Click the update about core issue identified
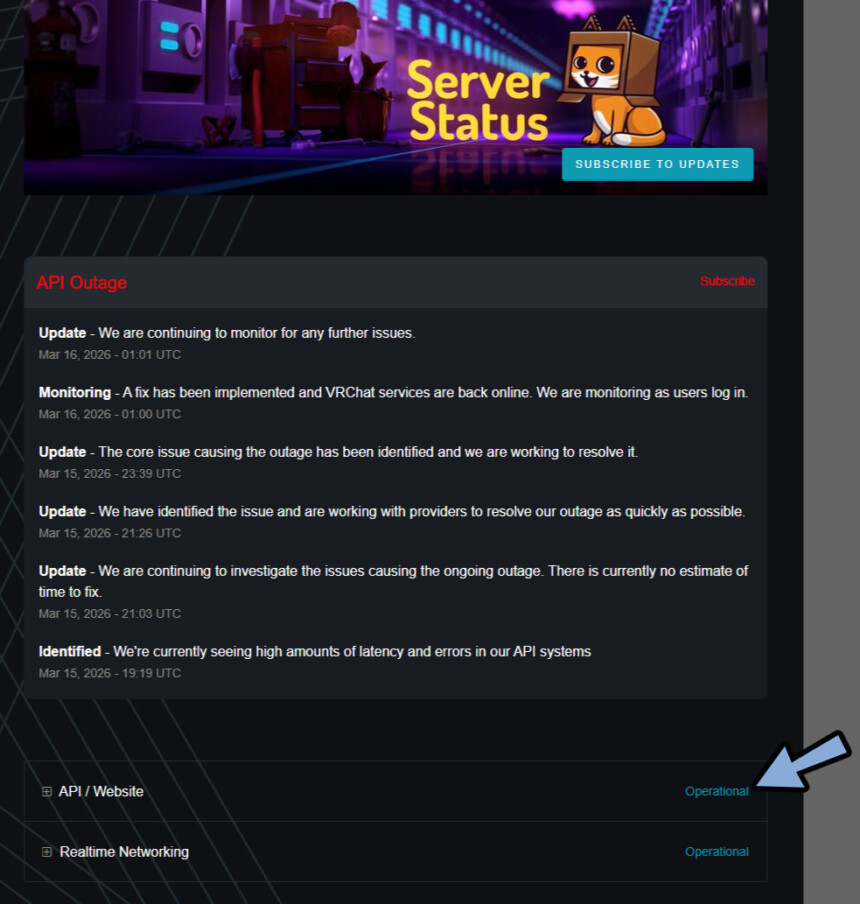The image size is (860, 904). [x=338, y=452]
